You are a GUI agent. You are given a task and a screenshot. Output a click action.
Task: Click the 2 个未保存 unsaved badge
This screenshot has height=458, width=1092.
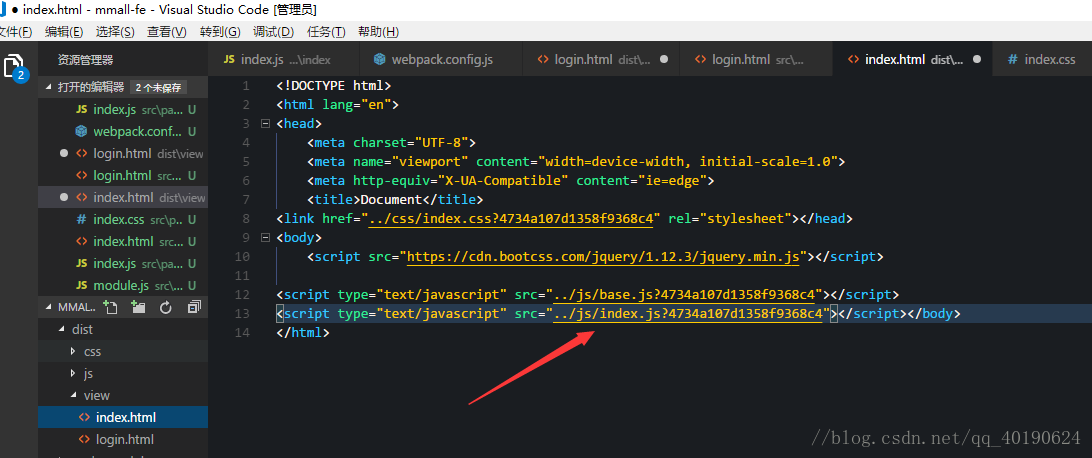point(158,88)
